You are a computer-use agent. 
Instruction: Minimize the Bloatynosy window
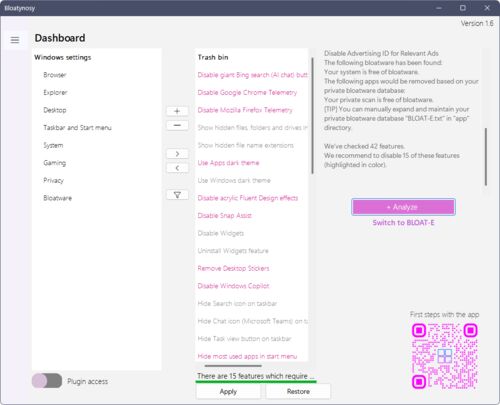tap(439, 8)
